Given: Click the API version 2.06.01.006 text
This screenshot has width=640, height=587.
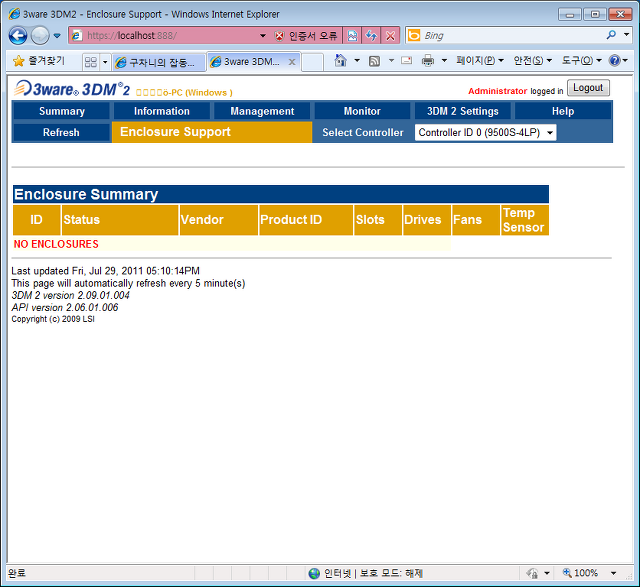Looking at the screenshot, I should (x=65, y=307).
